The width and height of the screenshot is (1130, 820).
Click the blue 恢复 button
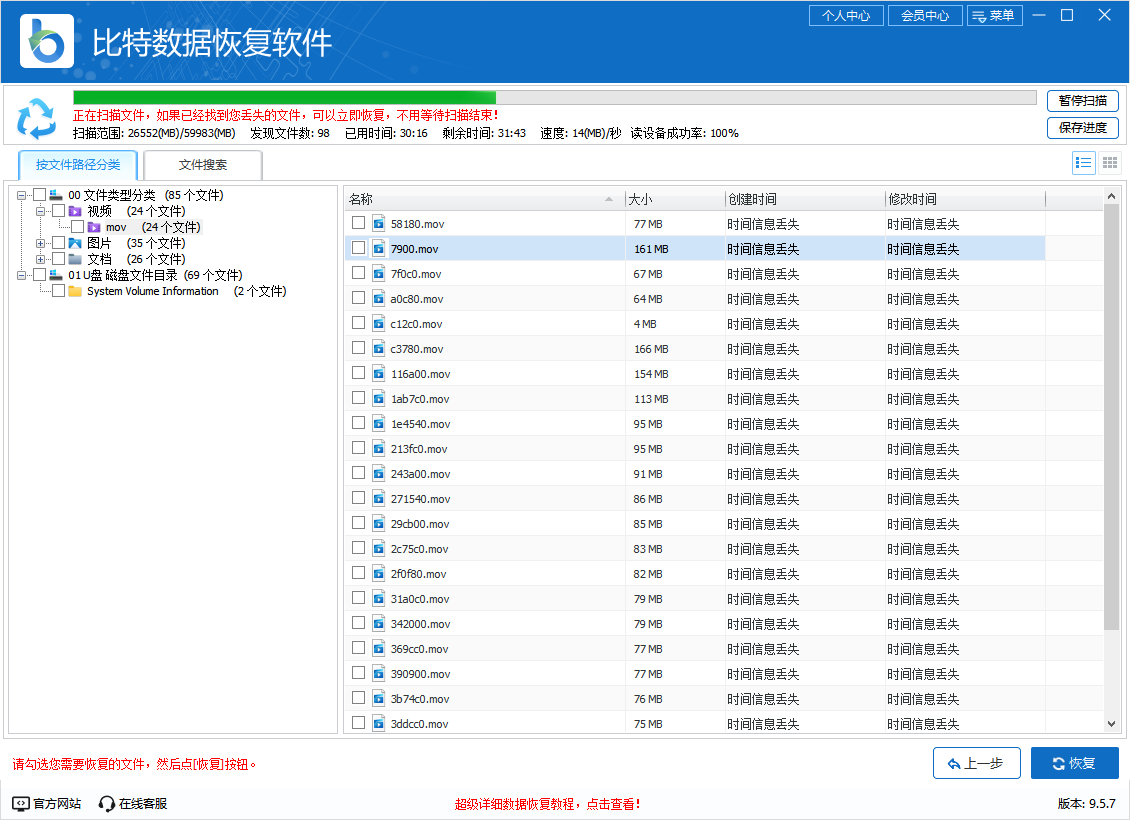click(x=1075, y=763)
